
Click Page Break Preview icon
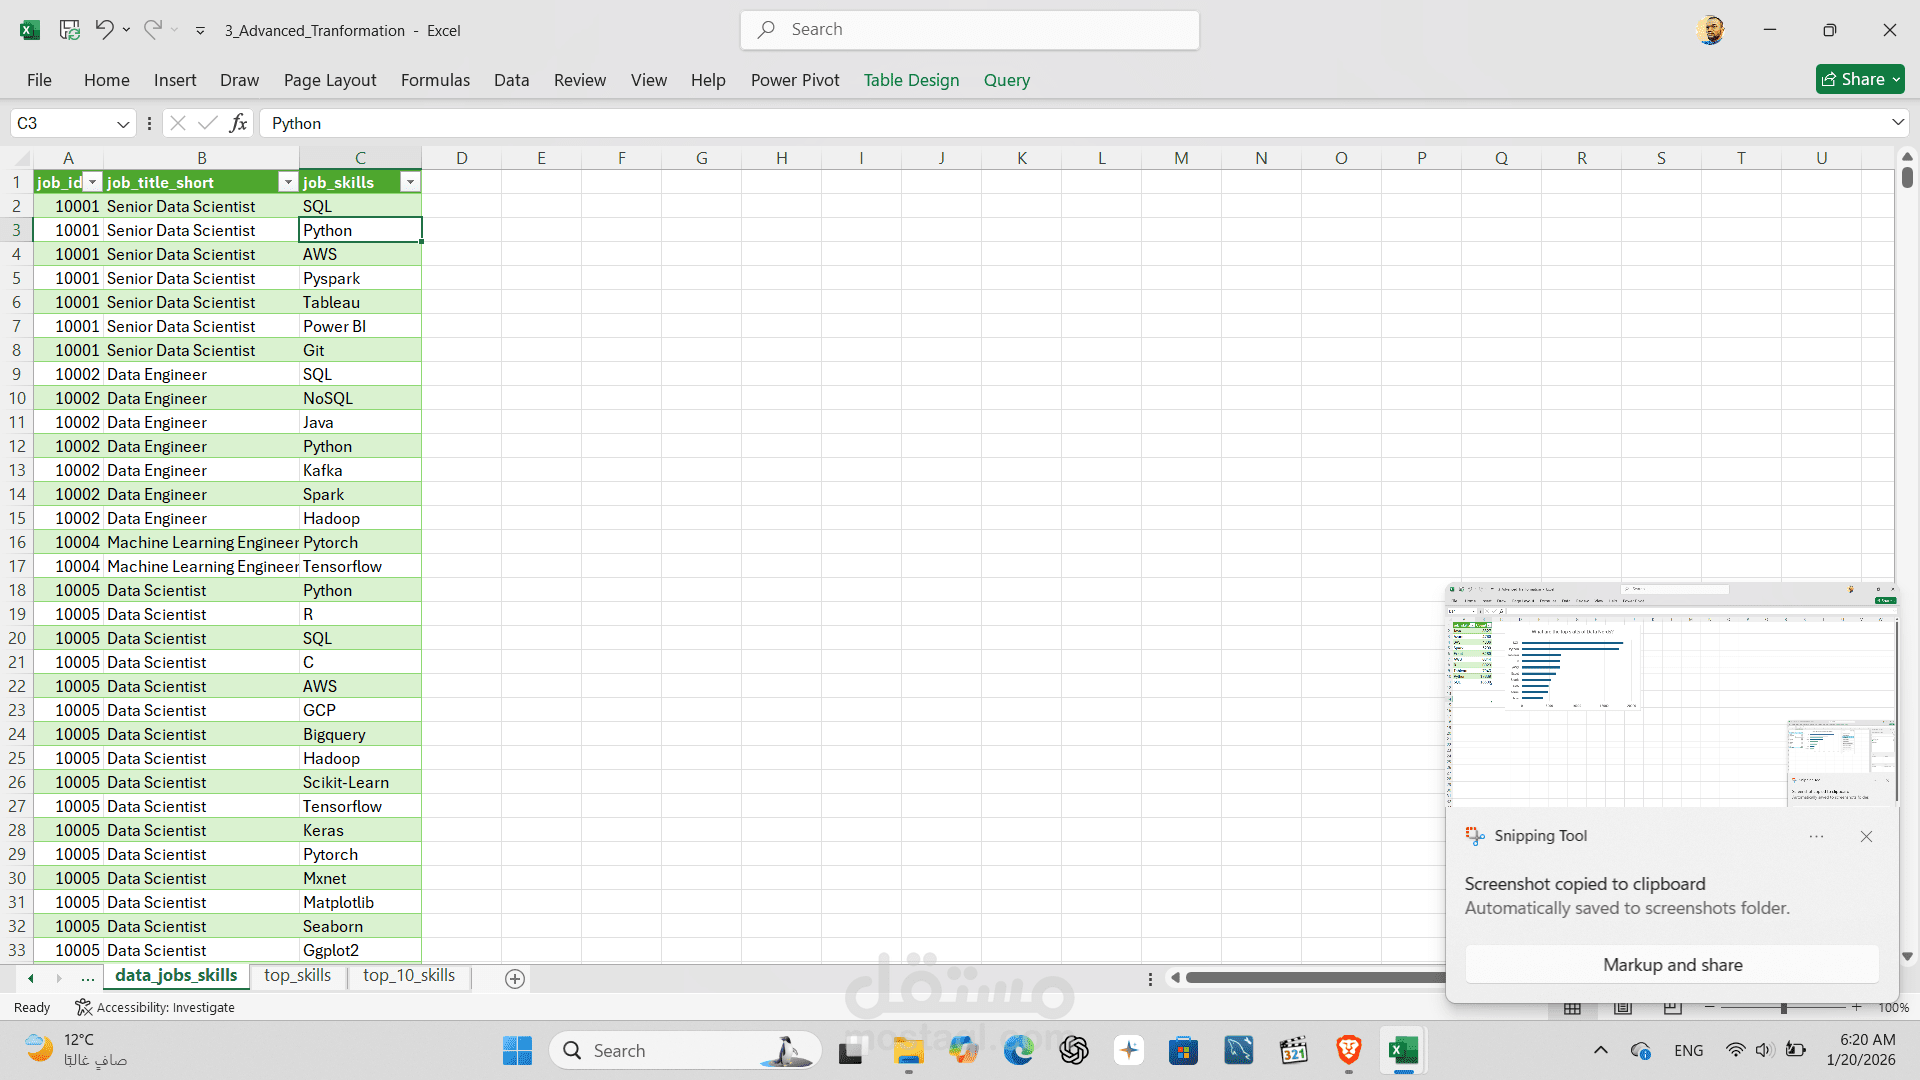coord(1672,1007)
